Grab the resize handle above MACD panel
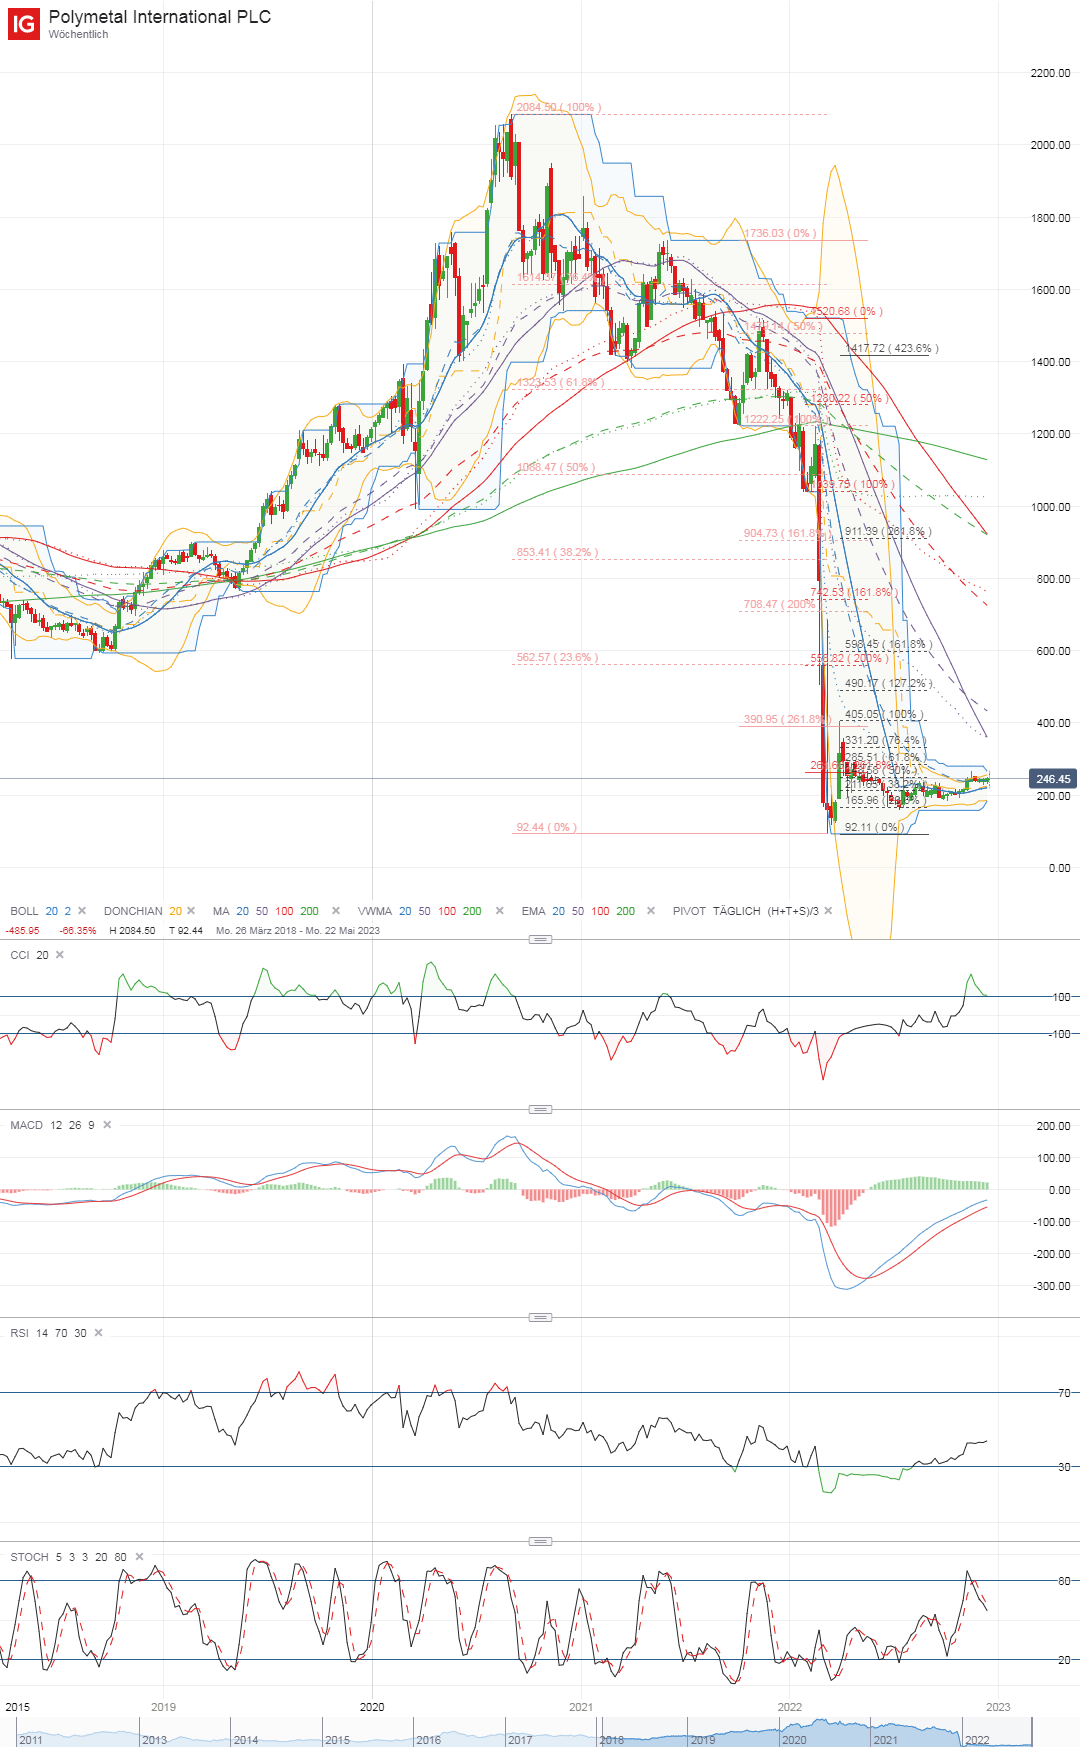1080x1747 pixels. 540,1109
